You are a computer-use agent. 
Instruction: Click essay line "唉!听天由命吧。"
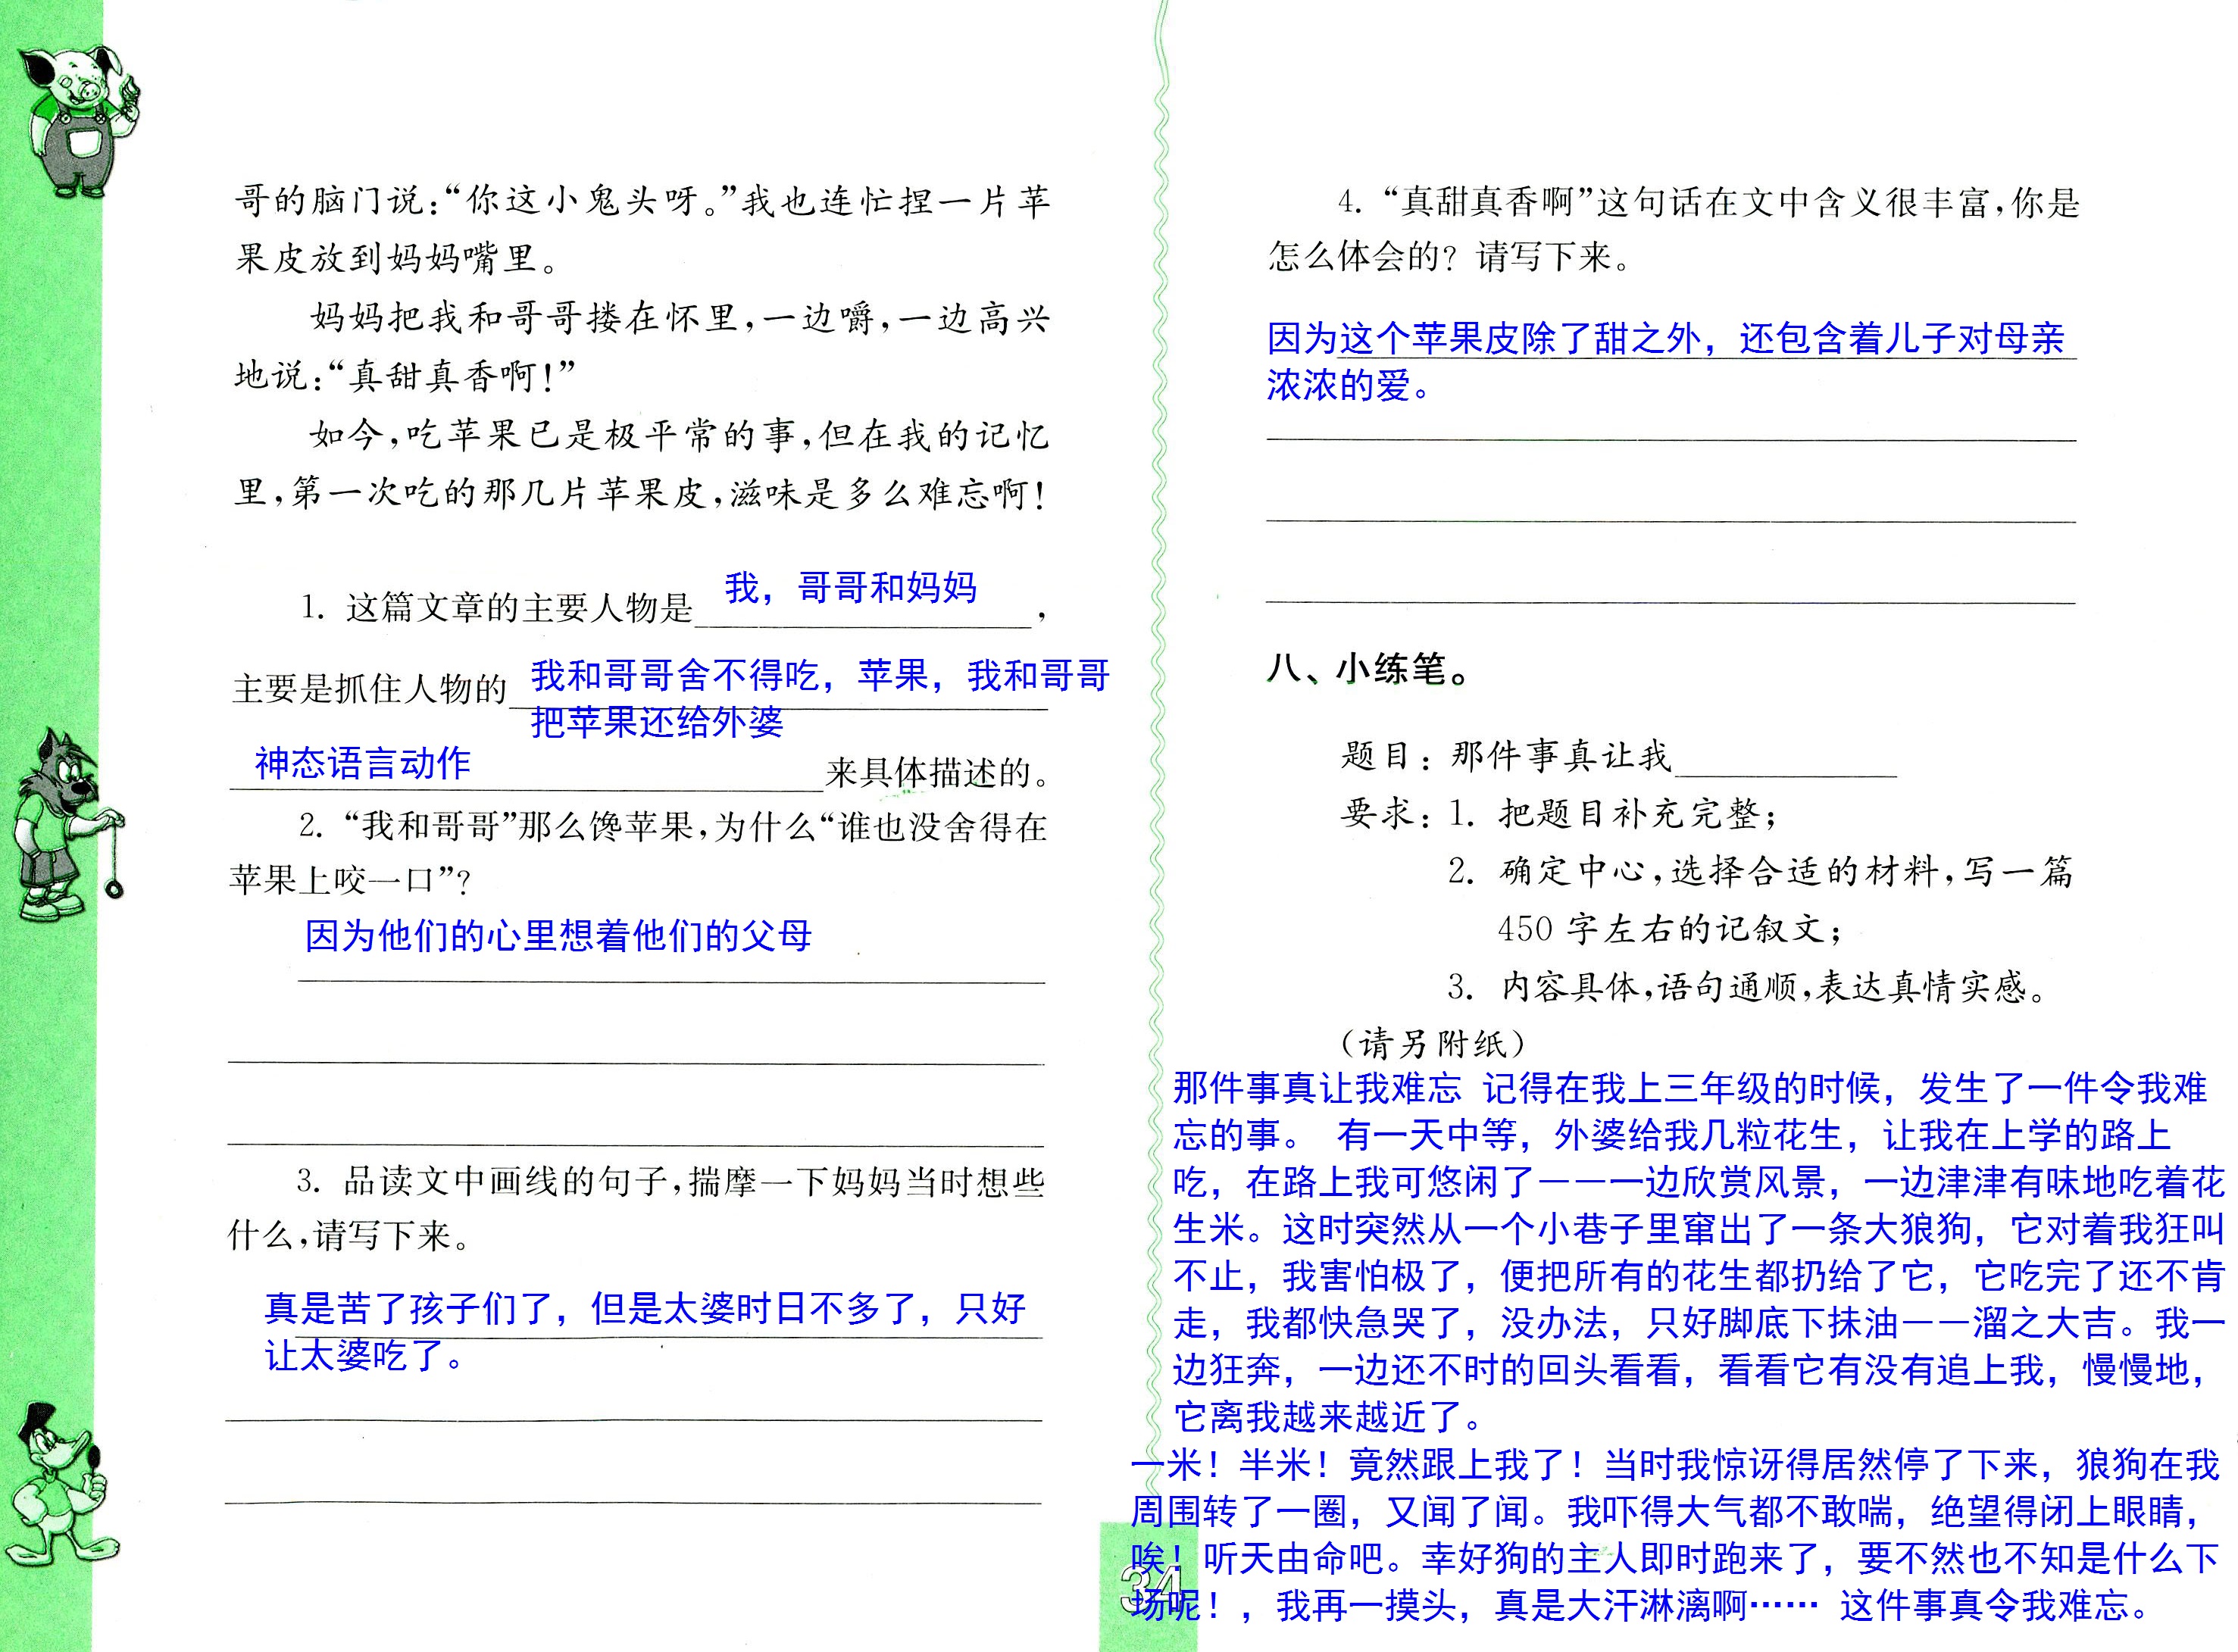[1675, 1558]
